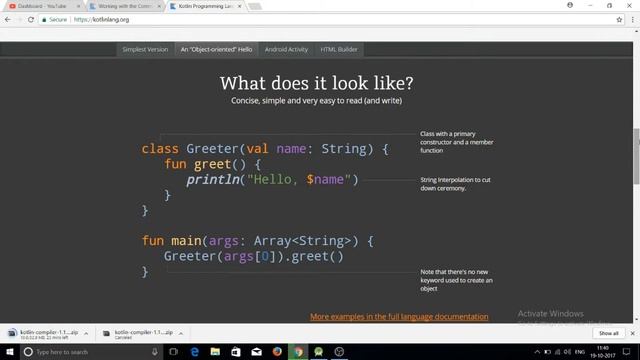This screenshot has width=640, height=360.
Task: Show the Simplest Version code example
Action: coord(145,49)
